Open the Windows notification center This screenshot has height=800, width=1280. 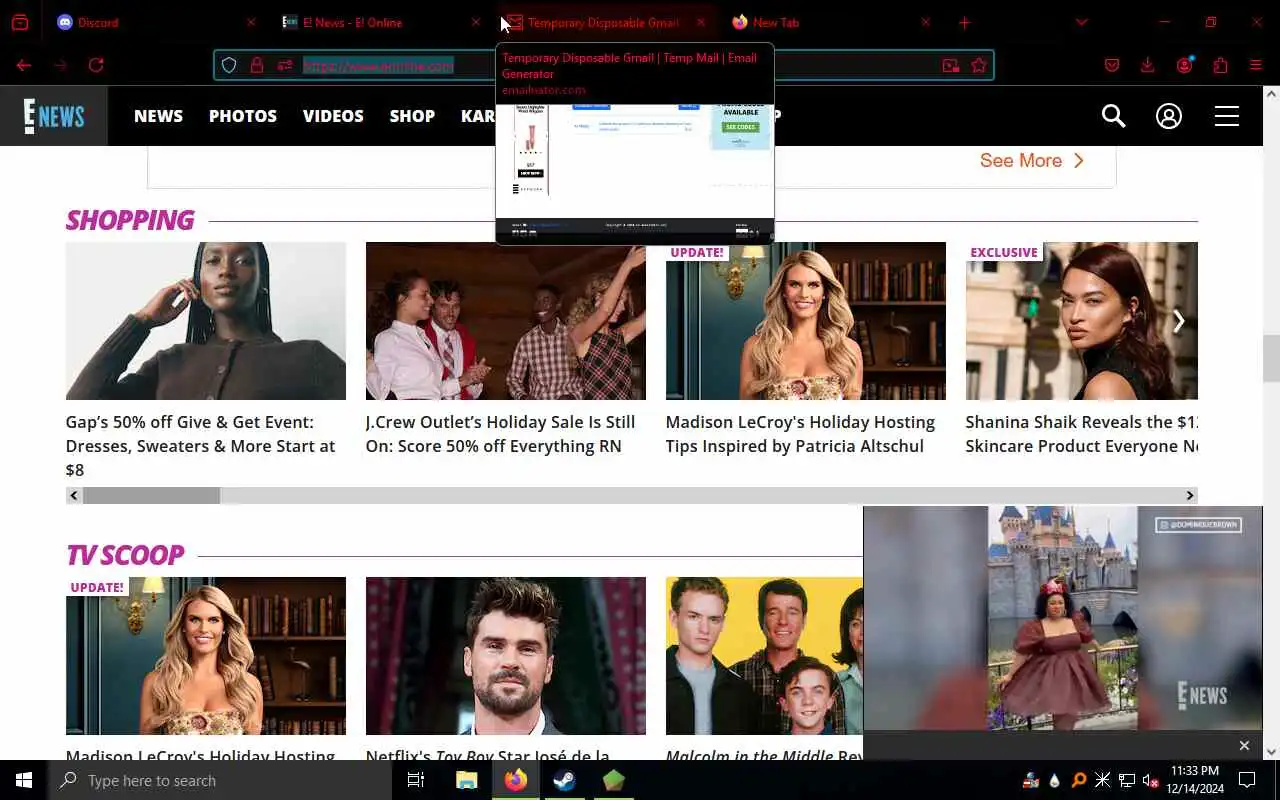click(1247, 780)
